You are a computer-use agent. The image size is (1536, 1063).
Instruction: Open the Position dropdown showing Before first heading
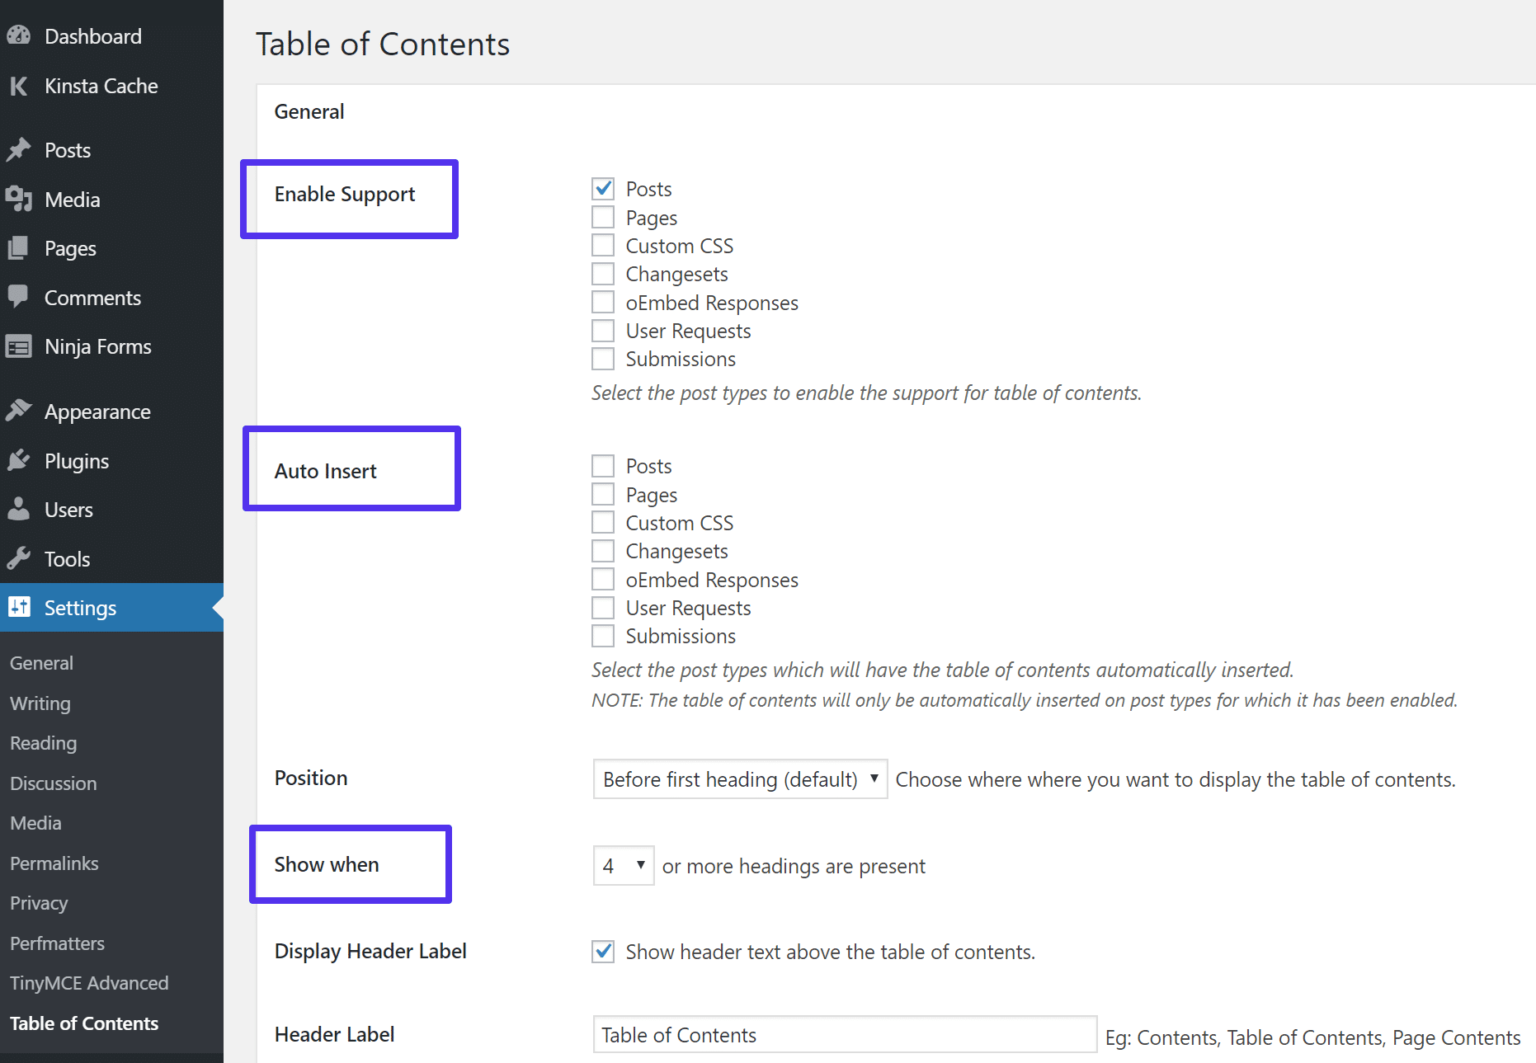[x=739, y=779]
